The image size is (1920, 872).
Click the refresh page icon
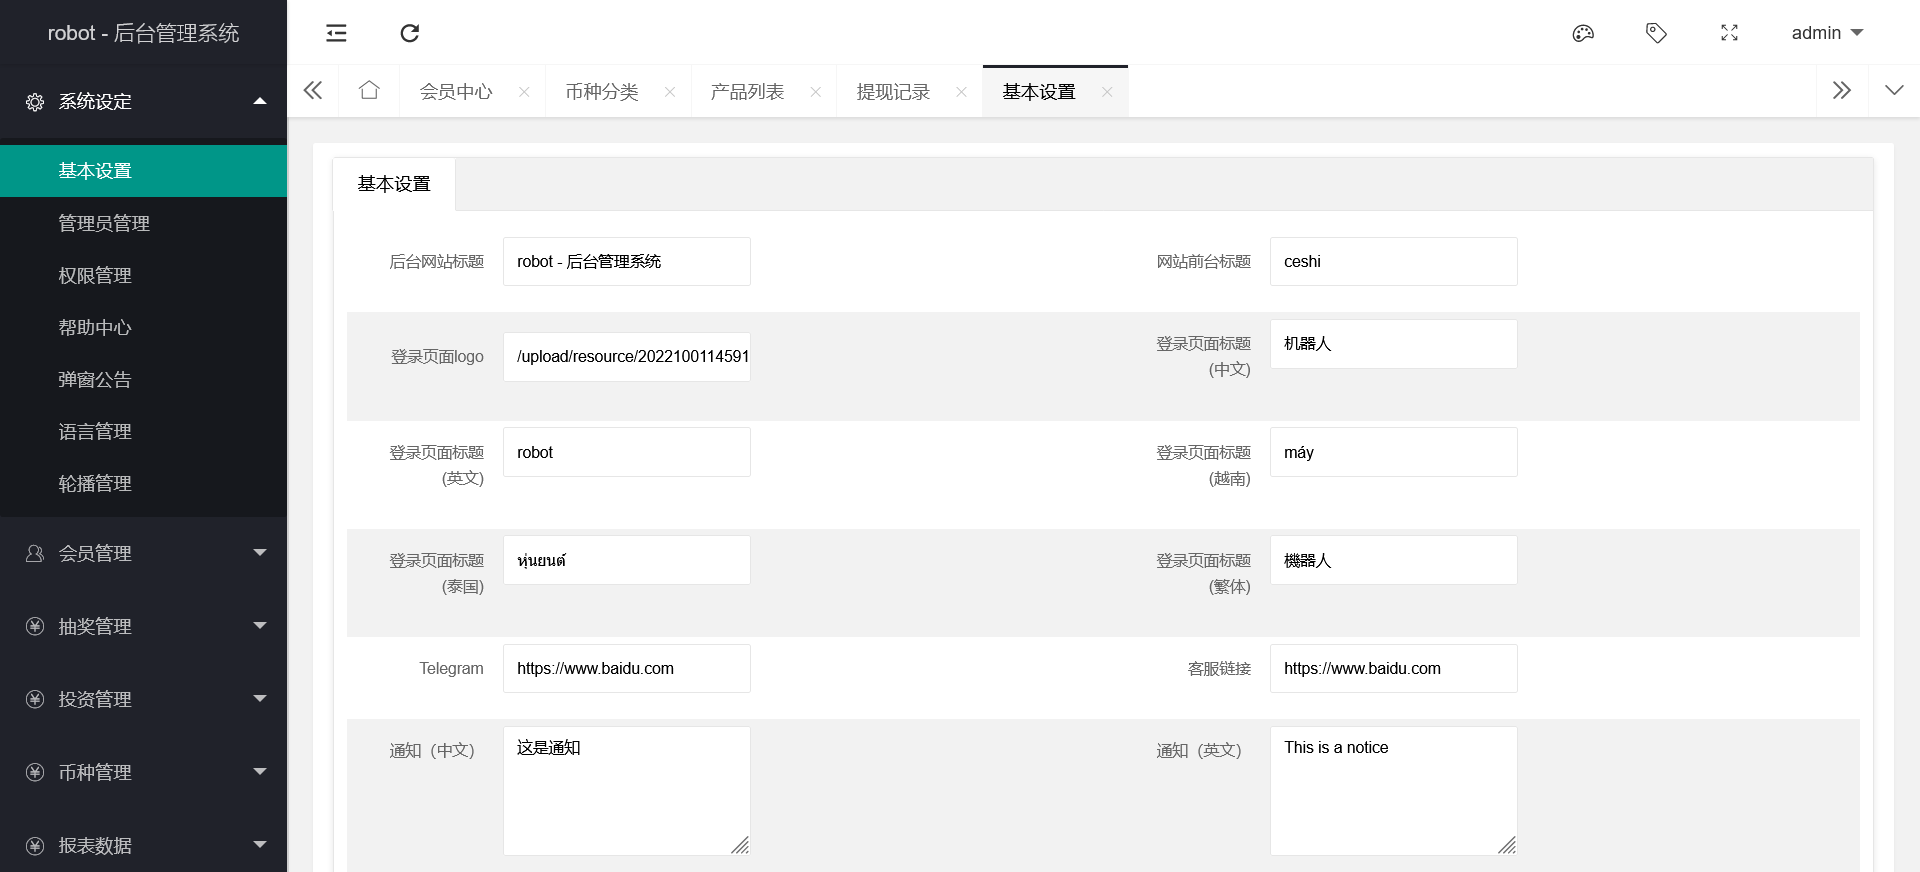(409, 33)
